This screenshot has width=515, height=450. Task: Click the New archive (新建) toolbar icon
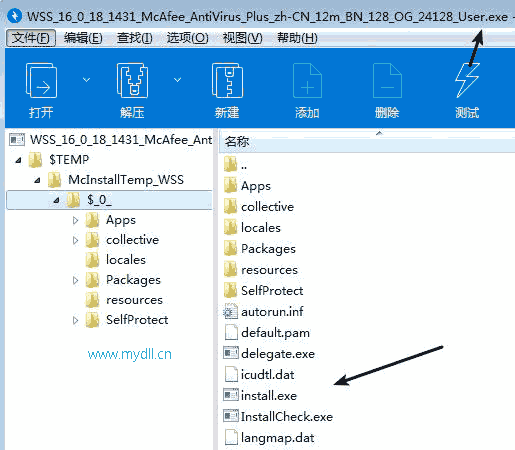point(227,80)
